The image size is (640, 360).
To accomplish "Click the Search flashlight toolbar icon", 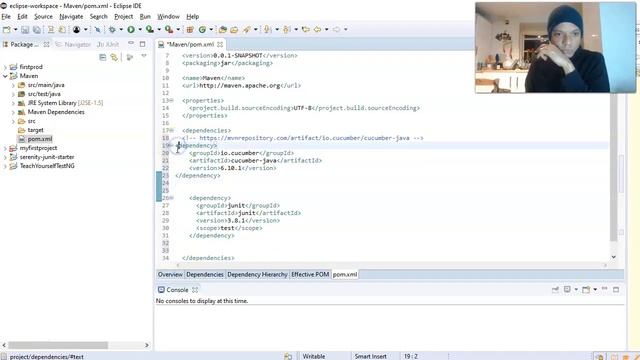I will (247, 29).
